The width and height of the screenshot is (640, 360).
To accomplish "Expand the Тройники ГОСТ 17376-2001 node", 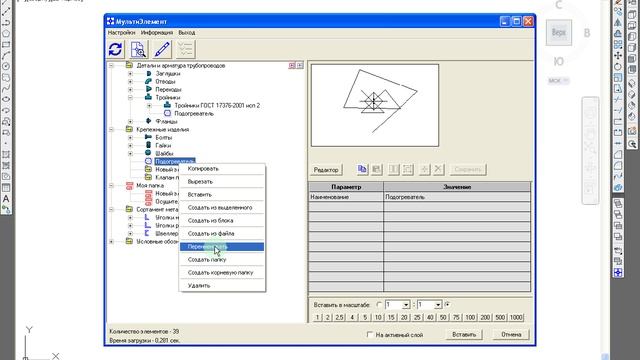I will pyautogui.click(x=149, y=105).
